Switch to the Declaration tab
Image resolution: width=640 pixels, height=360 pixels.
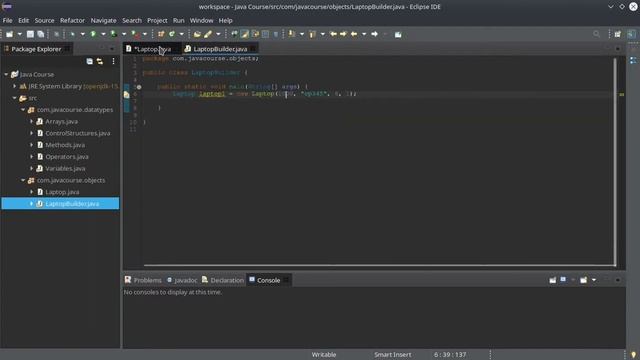click(x=223, y=280)
